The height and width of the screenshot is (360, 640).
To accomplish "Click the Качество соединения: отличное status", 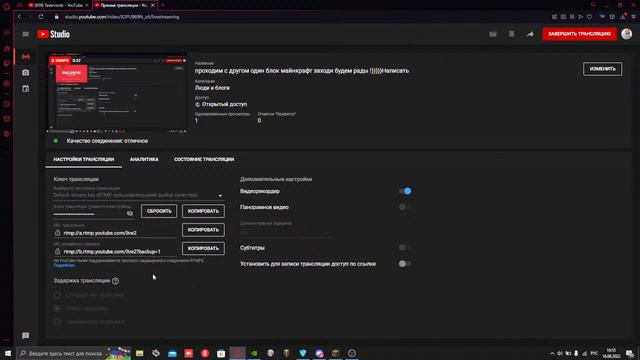I will [x=107, y=141].
